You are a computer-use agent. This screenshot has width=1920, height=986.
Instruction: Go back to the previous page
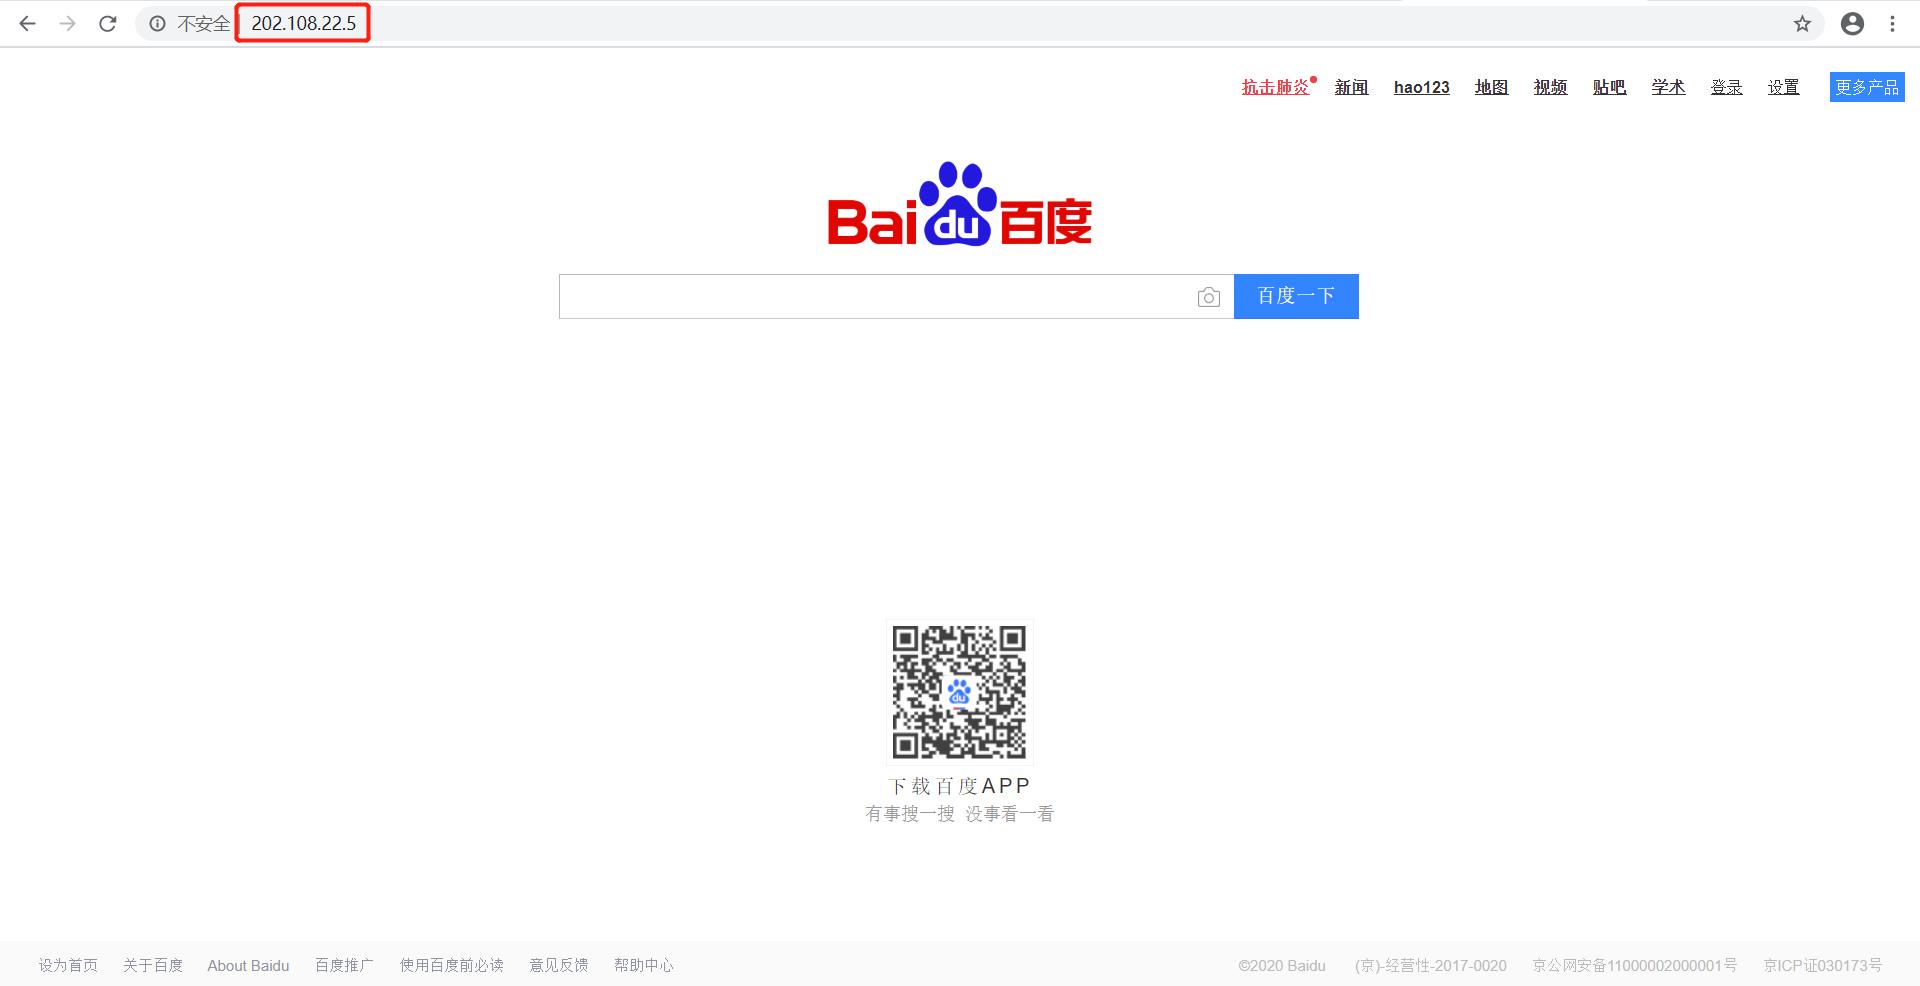point(27,23)
